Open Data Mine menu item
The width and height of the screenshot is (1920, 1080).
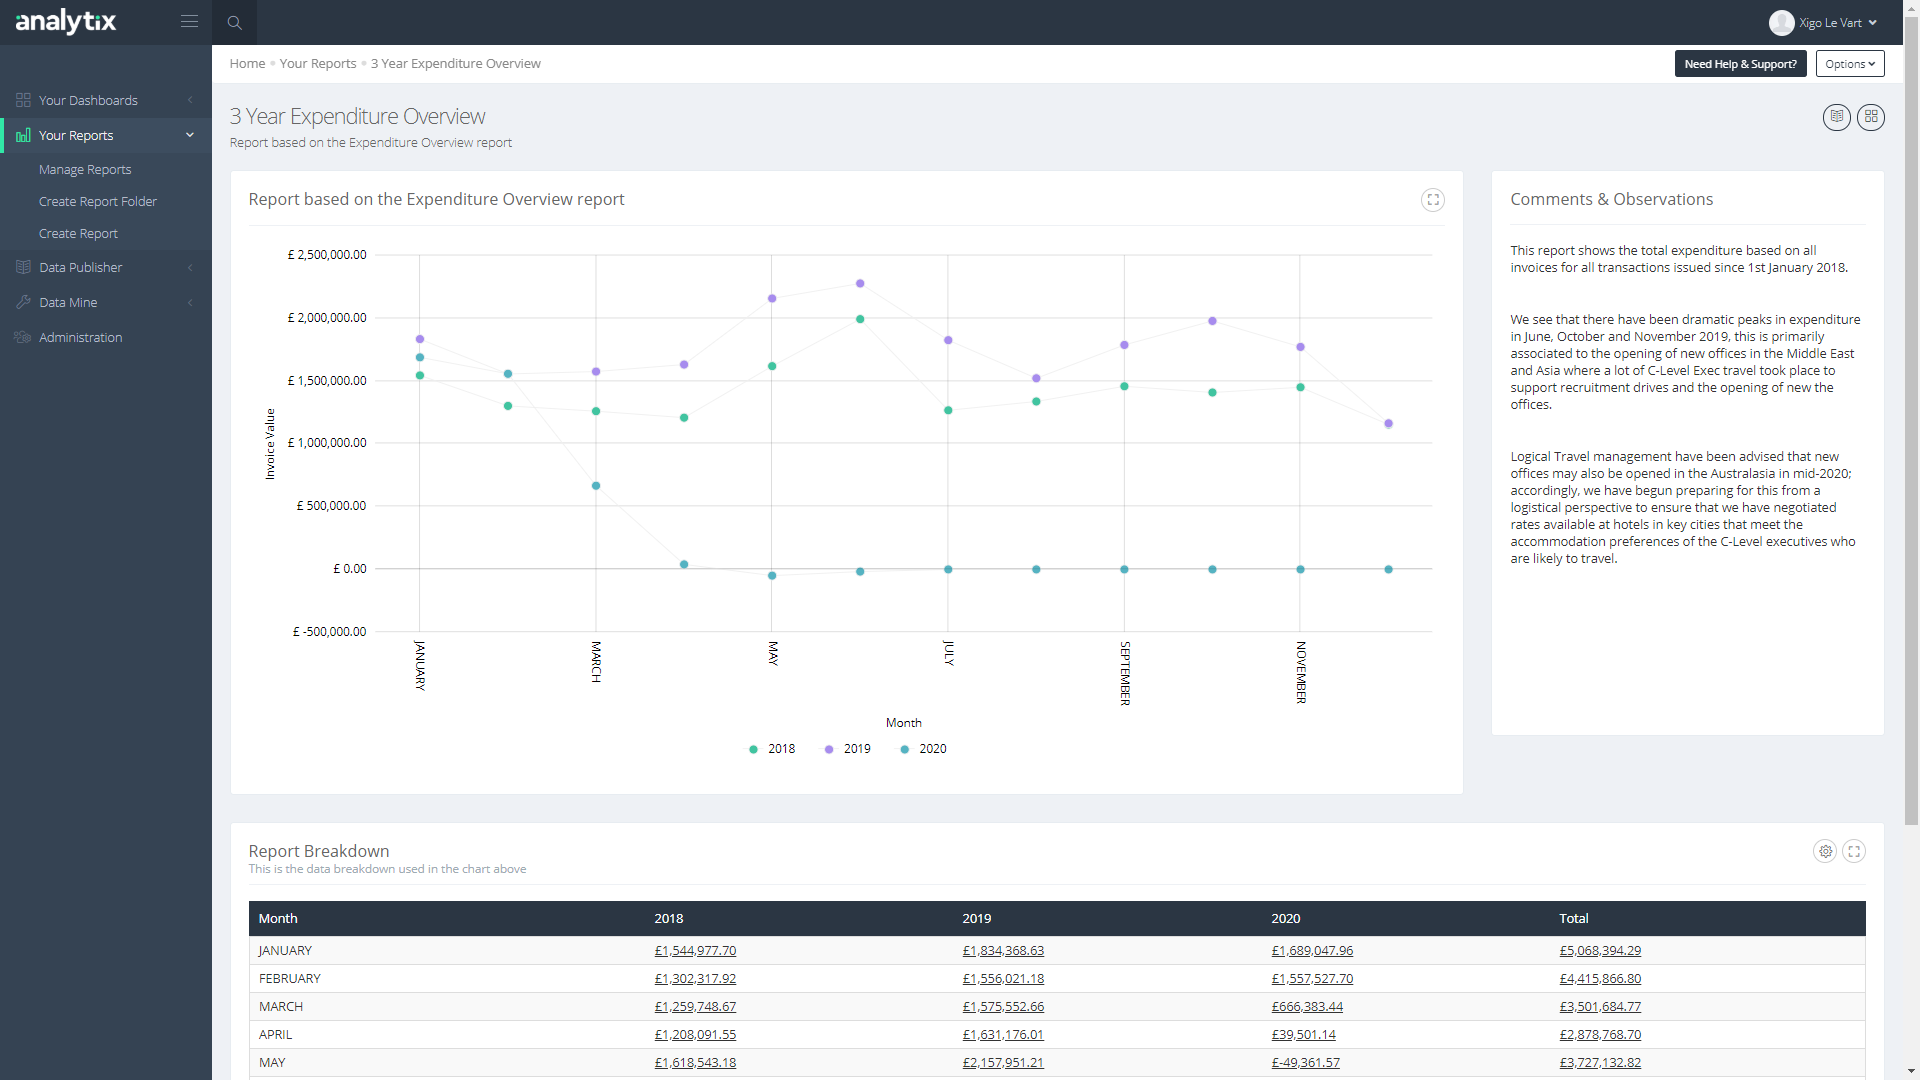coord(106,302)
